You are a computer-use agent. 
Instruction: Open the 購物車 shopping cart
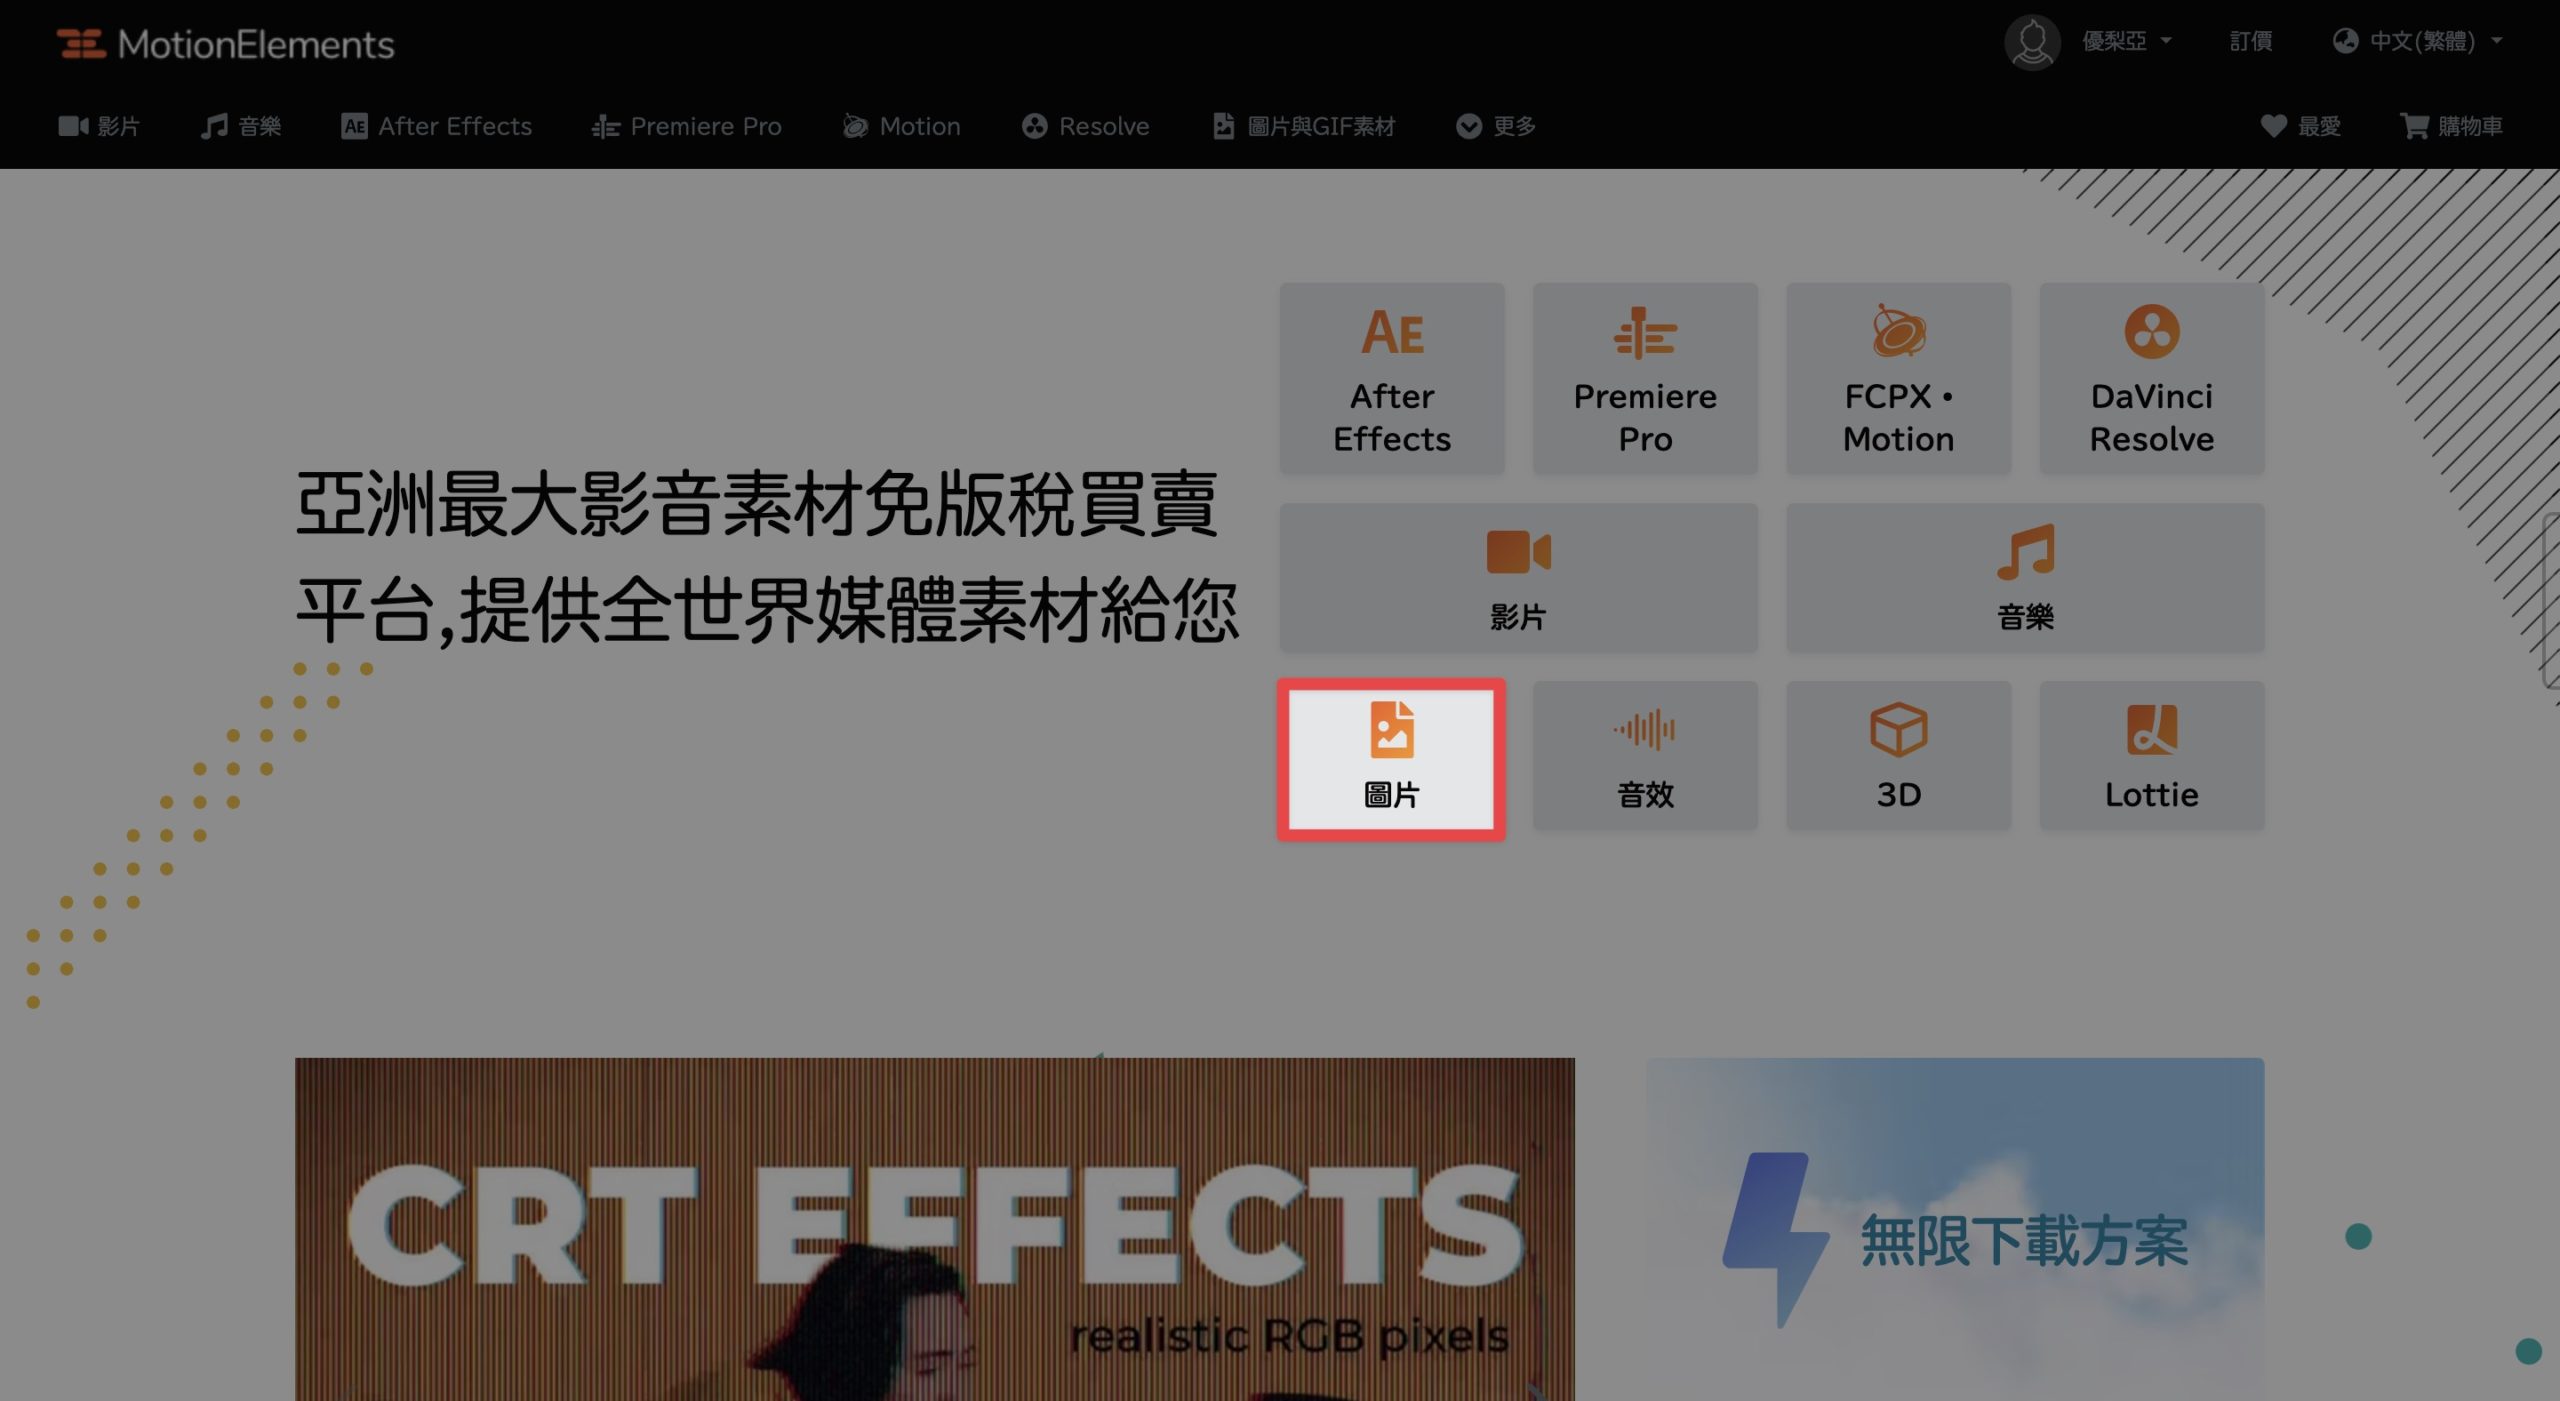click(2451, 126)
